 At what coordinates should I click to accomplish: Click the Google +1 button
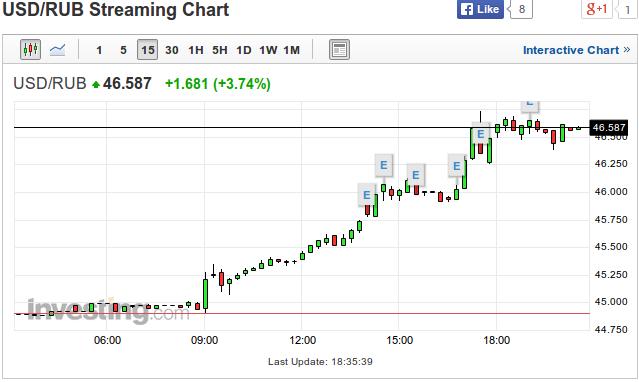pyautogui.click(x=597, y=9)
